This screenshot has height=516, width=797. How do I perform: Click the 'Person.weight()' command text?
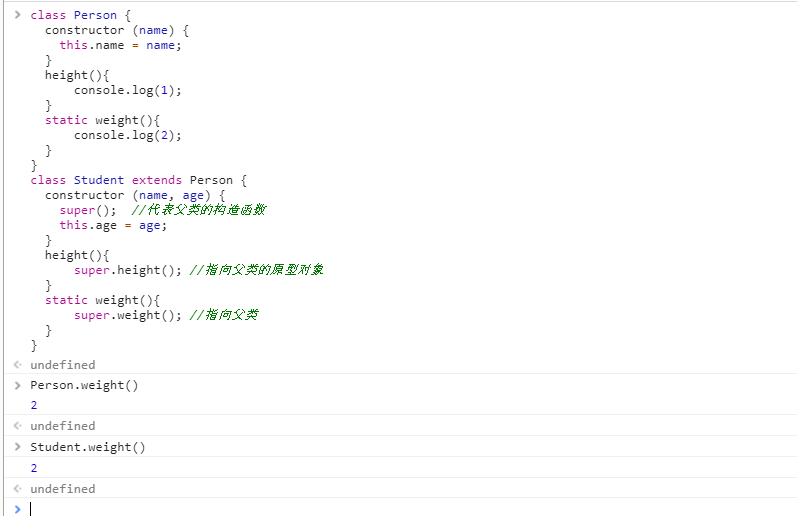click(84, 385)
